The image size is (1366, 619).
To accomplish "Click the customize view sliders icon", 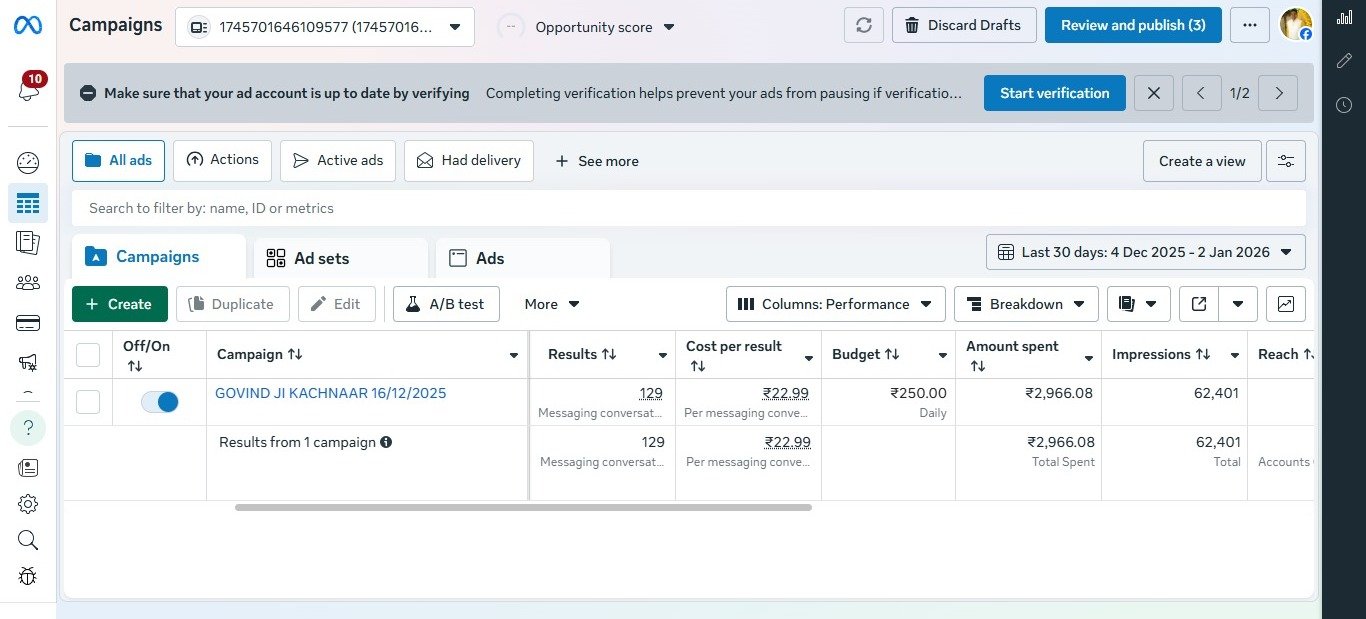I will 1286,161.
